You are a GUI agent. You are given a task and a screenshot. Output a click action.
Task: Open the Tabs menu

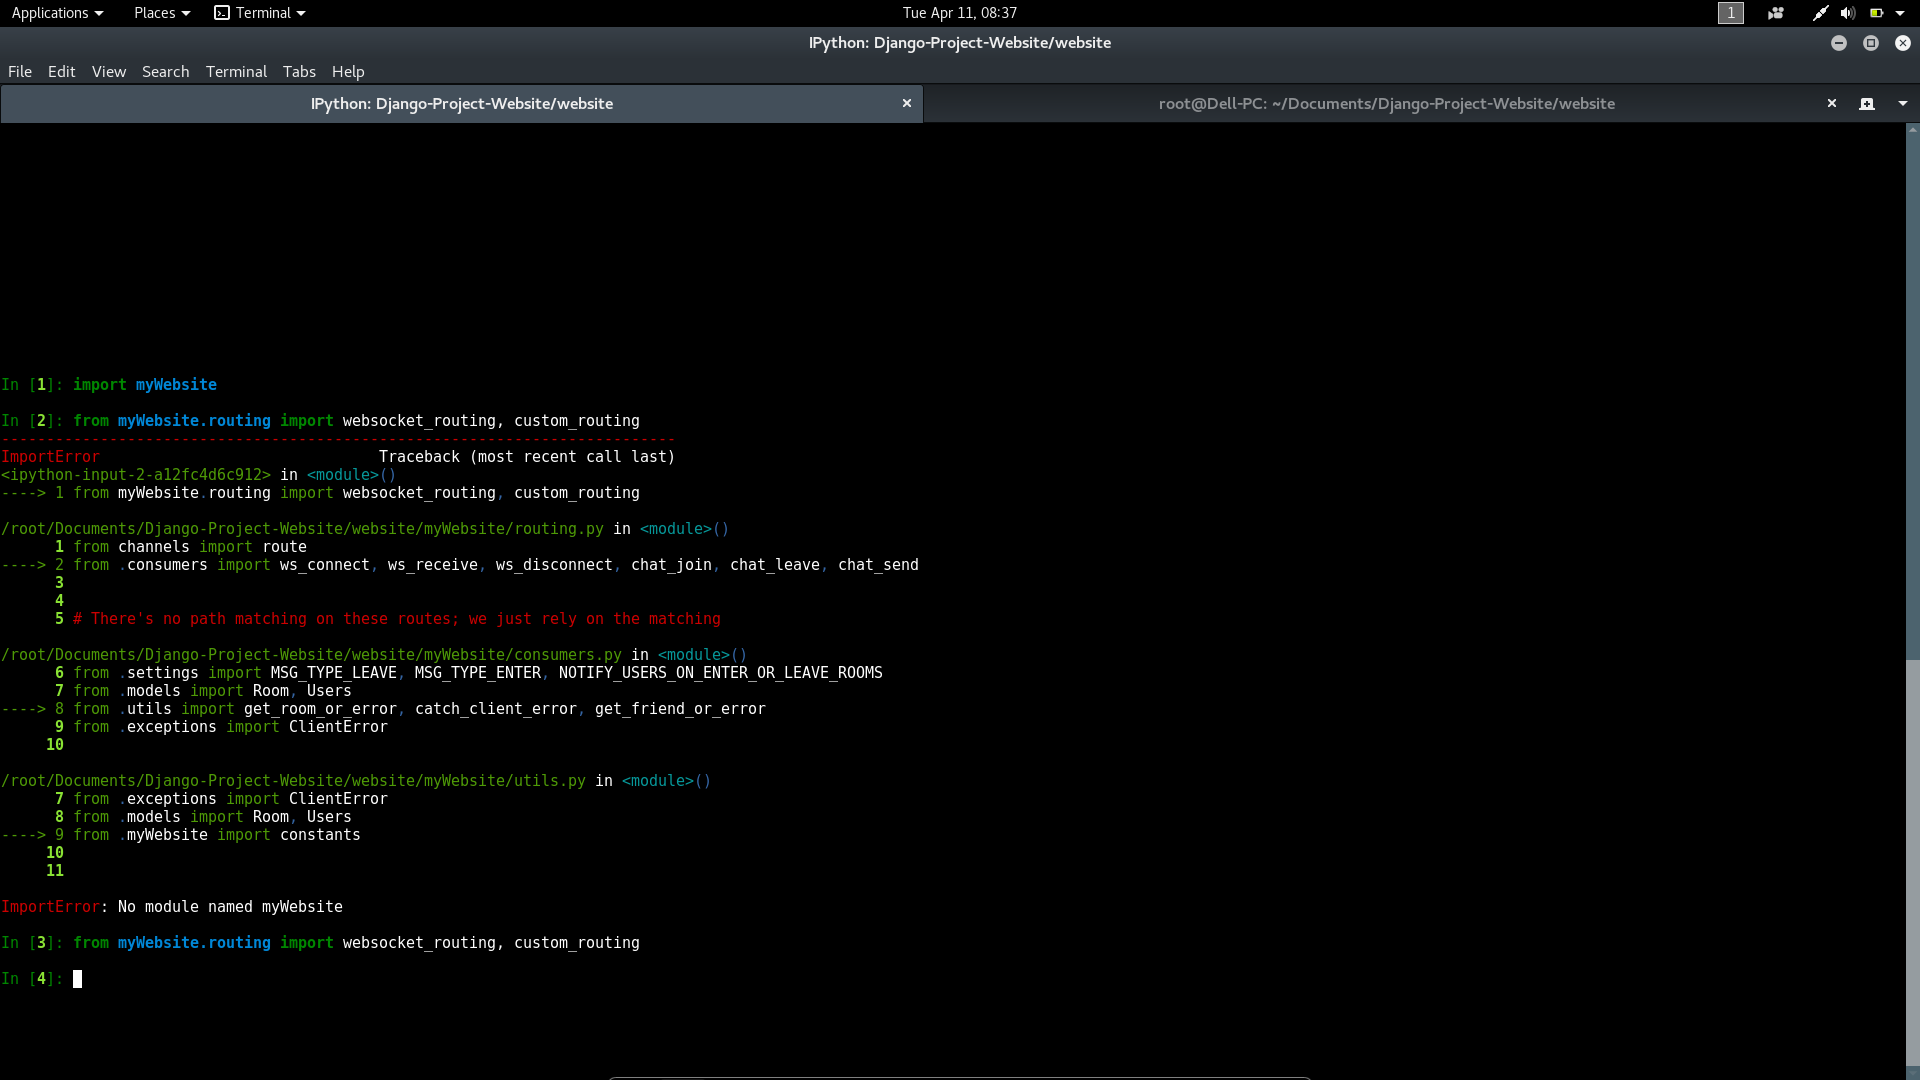(x=299, y=72)
